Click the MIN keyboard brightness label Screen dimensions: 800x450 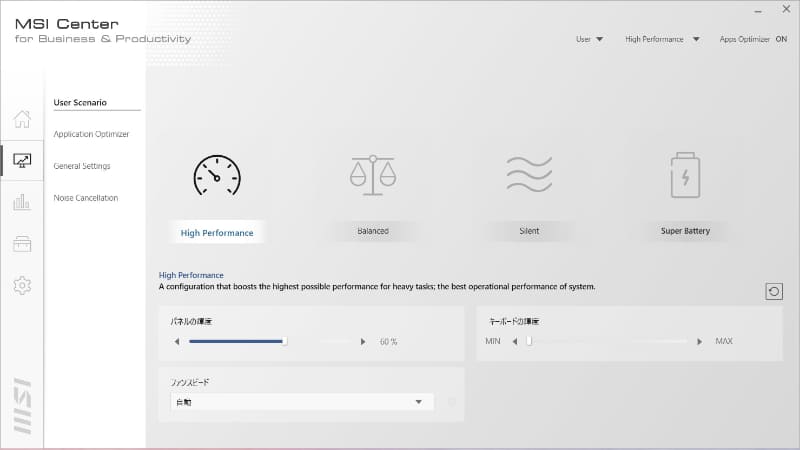coord(493,341)
